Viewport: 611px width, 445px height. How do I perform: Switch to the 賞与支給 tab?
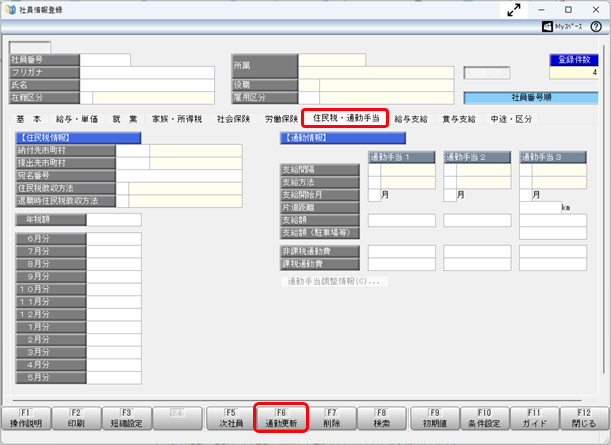459,119
